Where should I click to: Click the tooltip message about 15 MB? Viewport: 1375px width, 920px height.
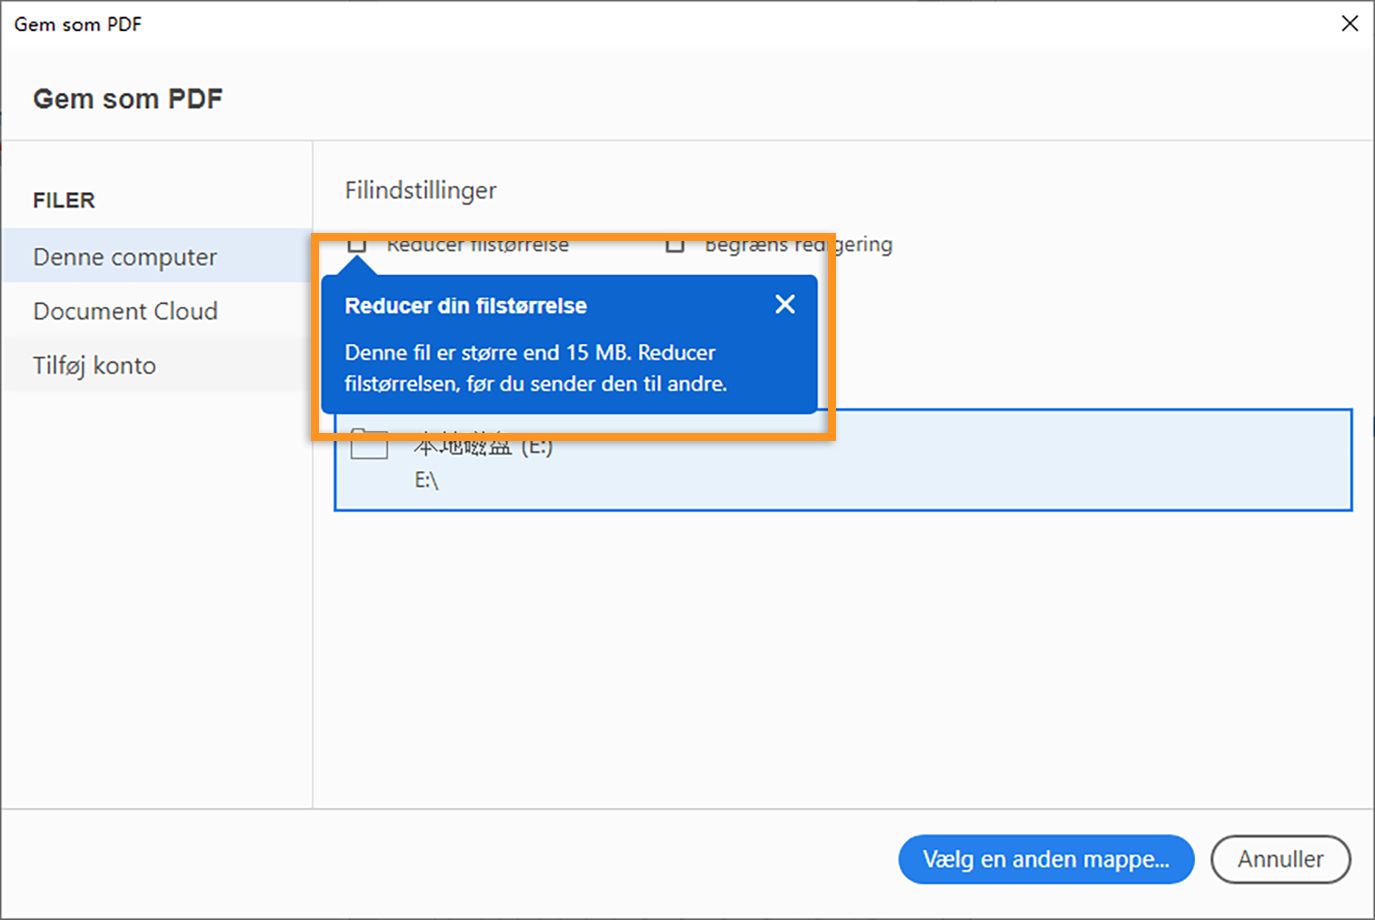point(535,368)
